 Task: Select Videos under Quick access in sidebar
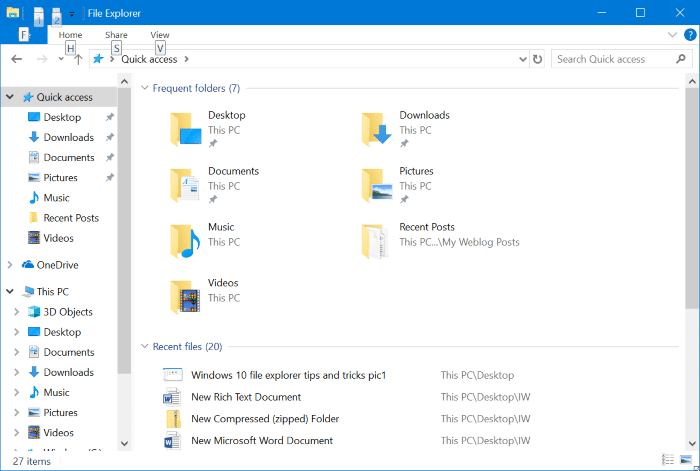[51, 238]
